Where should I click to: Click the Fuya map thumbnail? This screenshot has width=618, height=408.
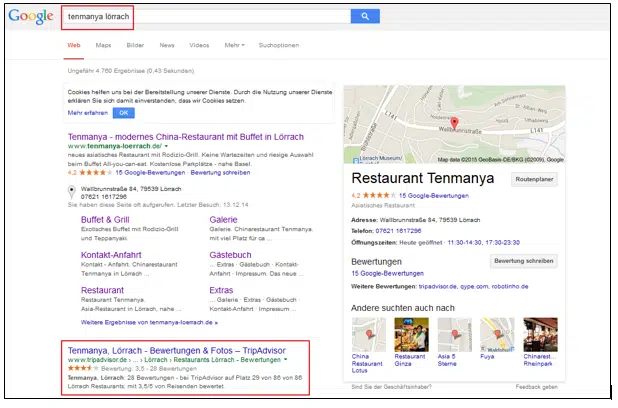pos(497,335)
